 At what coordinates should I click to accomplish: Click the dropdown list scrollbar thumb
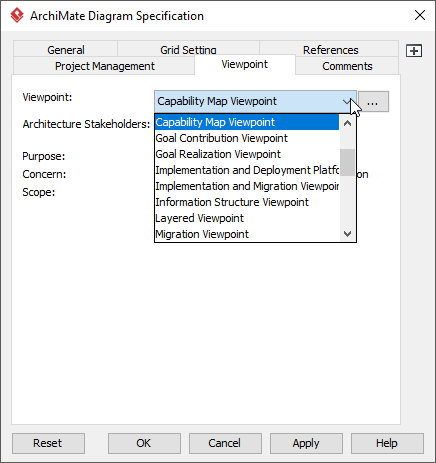point(347,162)
